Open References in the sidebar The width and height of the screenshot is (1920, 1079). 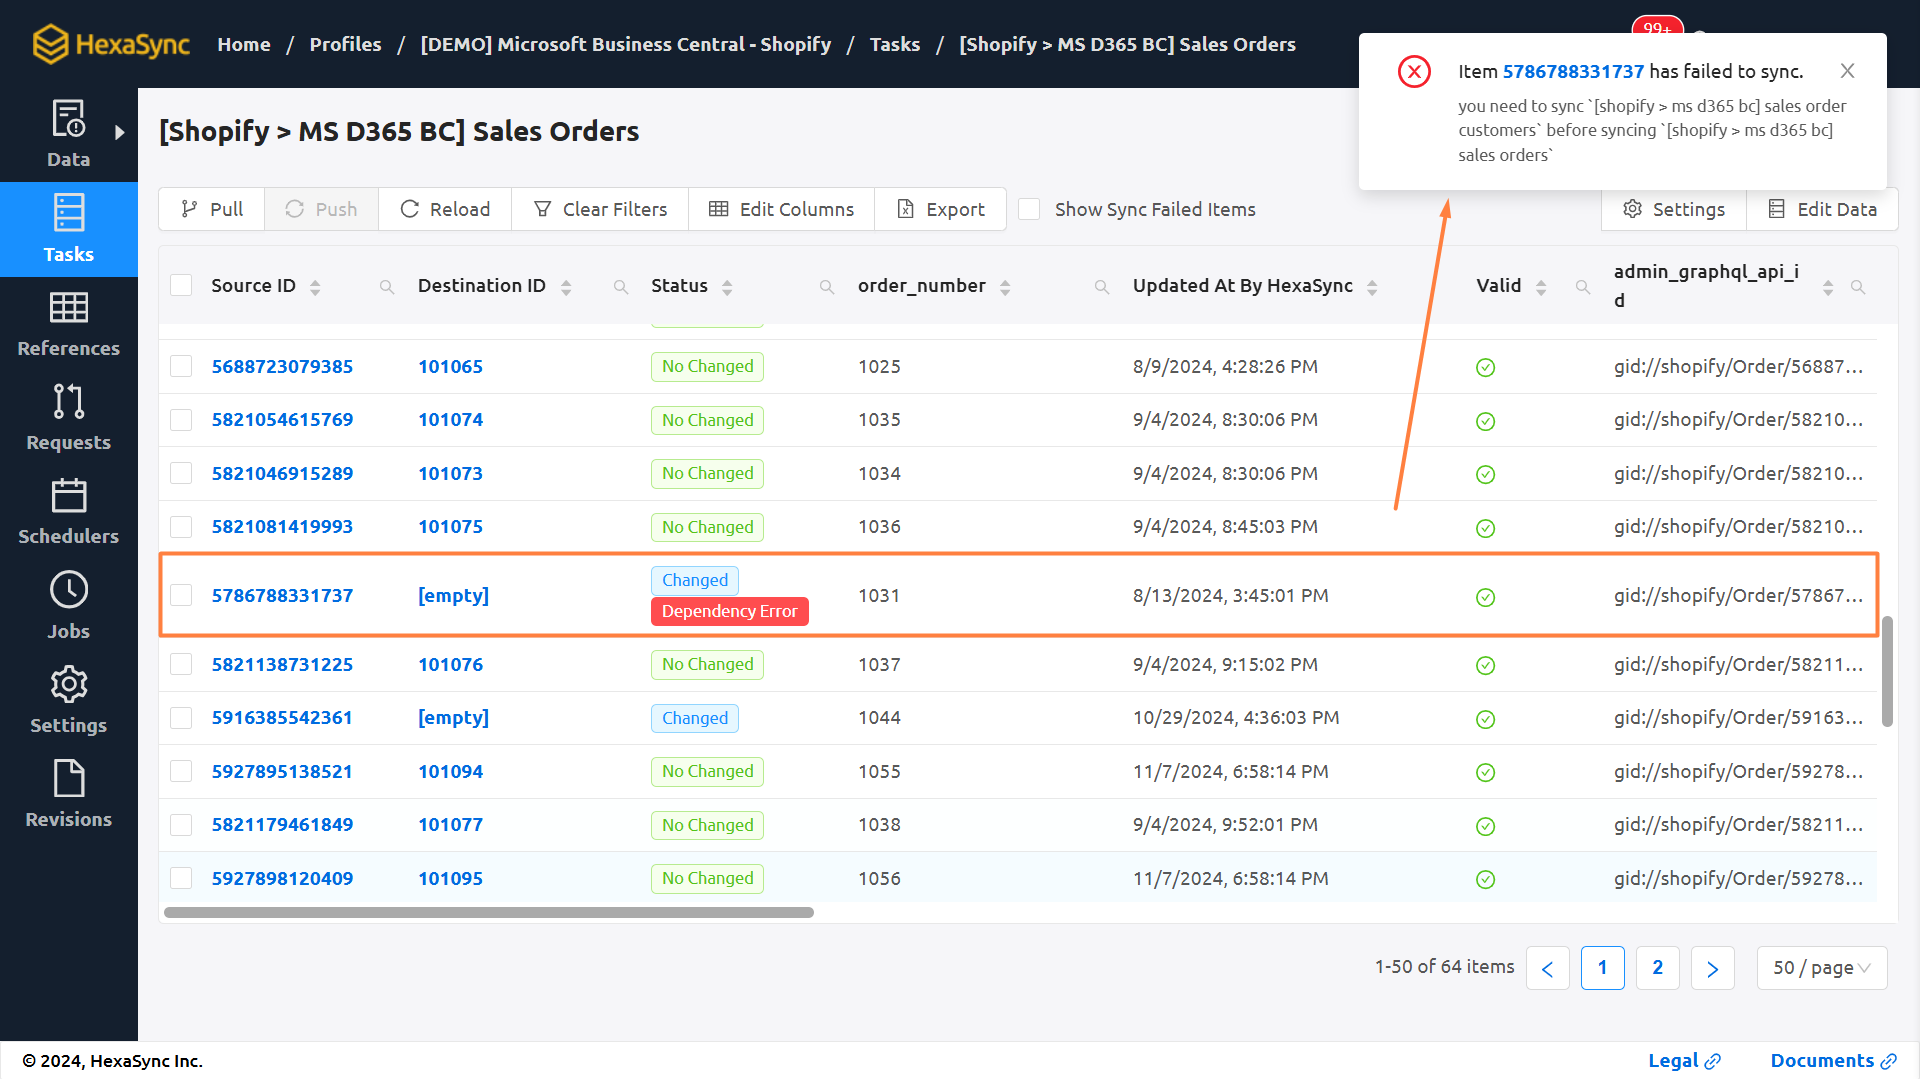pyautogui.click(x=68, y=324)
